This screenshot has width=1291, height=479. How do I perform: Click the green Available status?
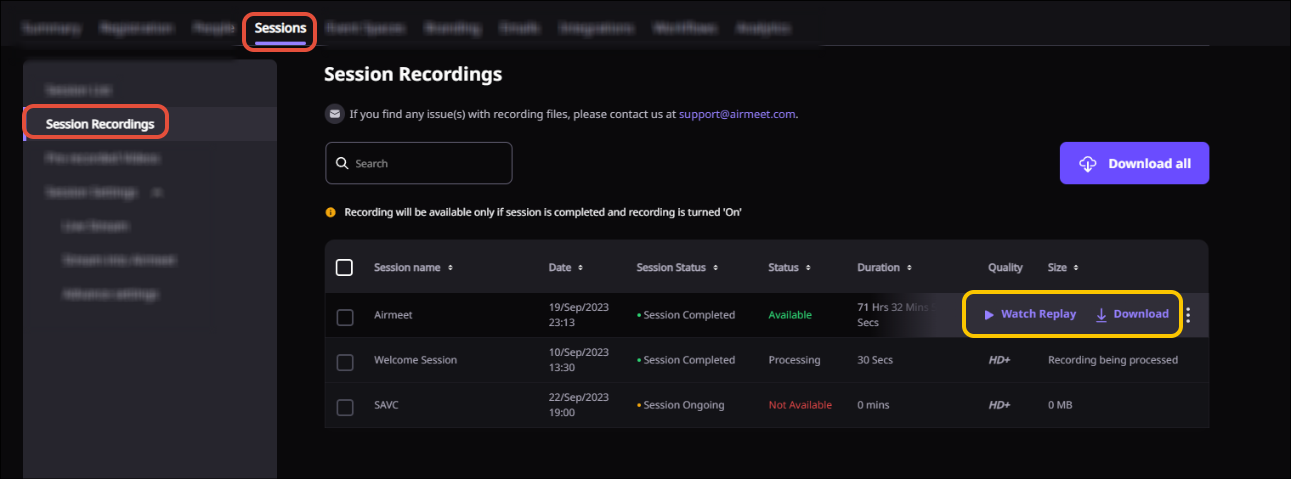790,315
